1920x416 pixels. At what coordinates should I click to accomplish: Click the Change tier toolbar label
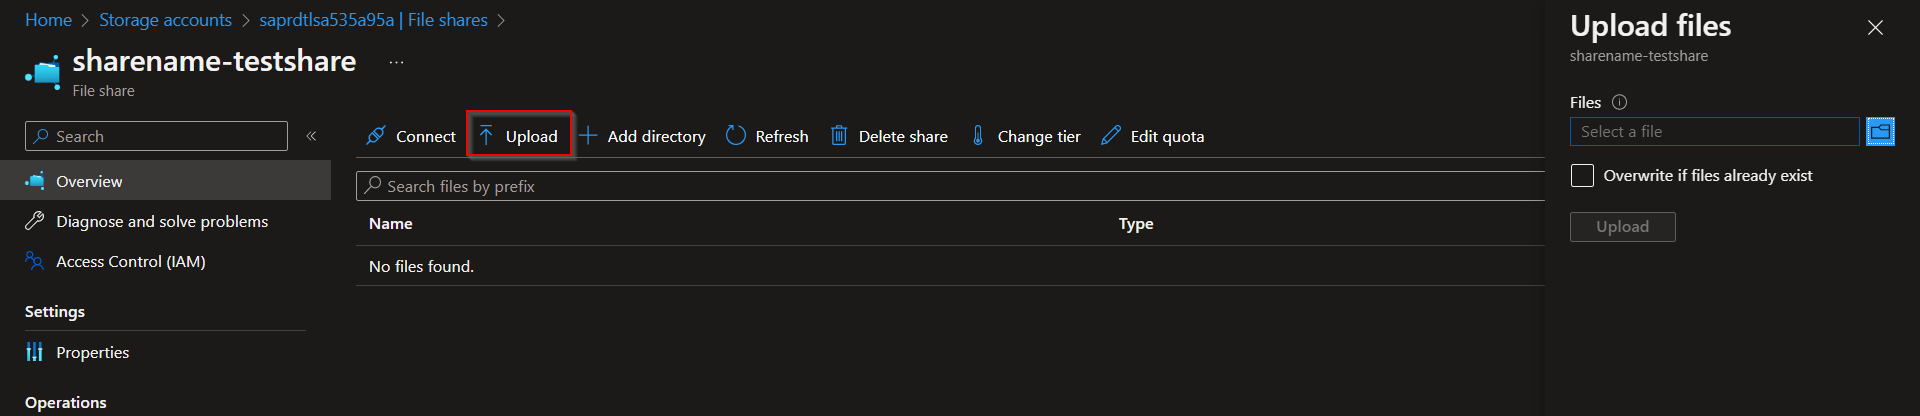[1039, 136]
